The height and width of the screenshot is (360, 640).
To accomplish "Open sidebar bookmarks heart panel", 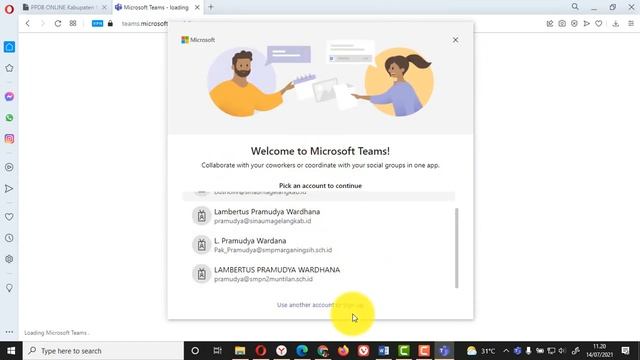I will click(x=9, y=217).
